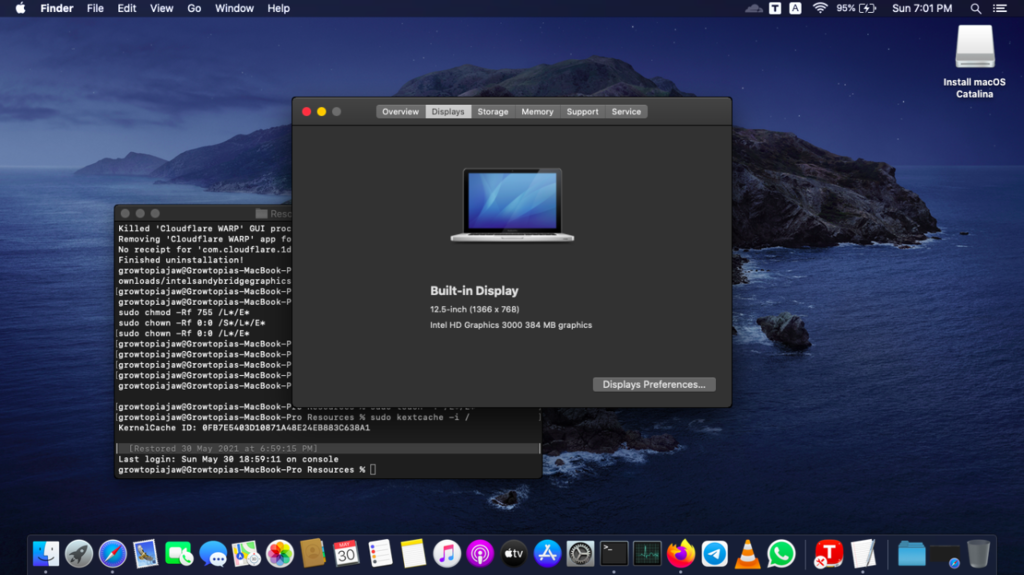Show the Service tab
Screen dimensions: 1024x575
[626, 112]
